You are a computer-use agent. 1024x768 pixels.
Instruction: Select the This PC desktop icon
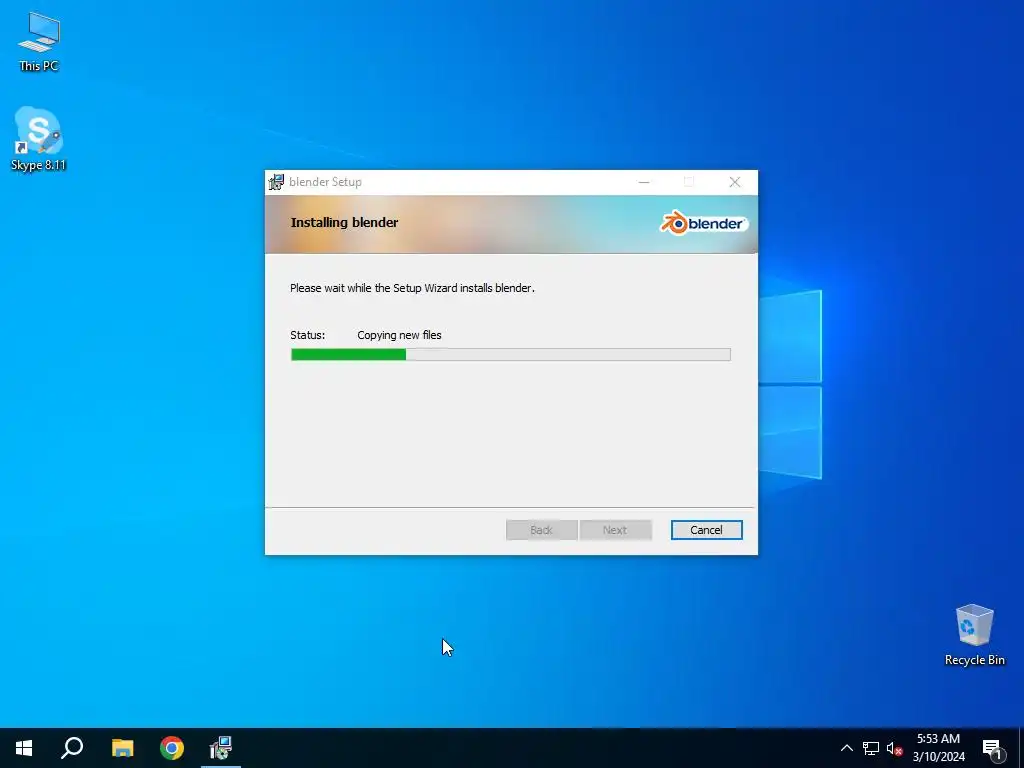click(x=39, y=41)
